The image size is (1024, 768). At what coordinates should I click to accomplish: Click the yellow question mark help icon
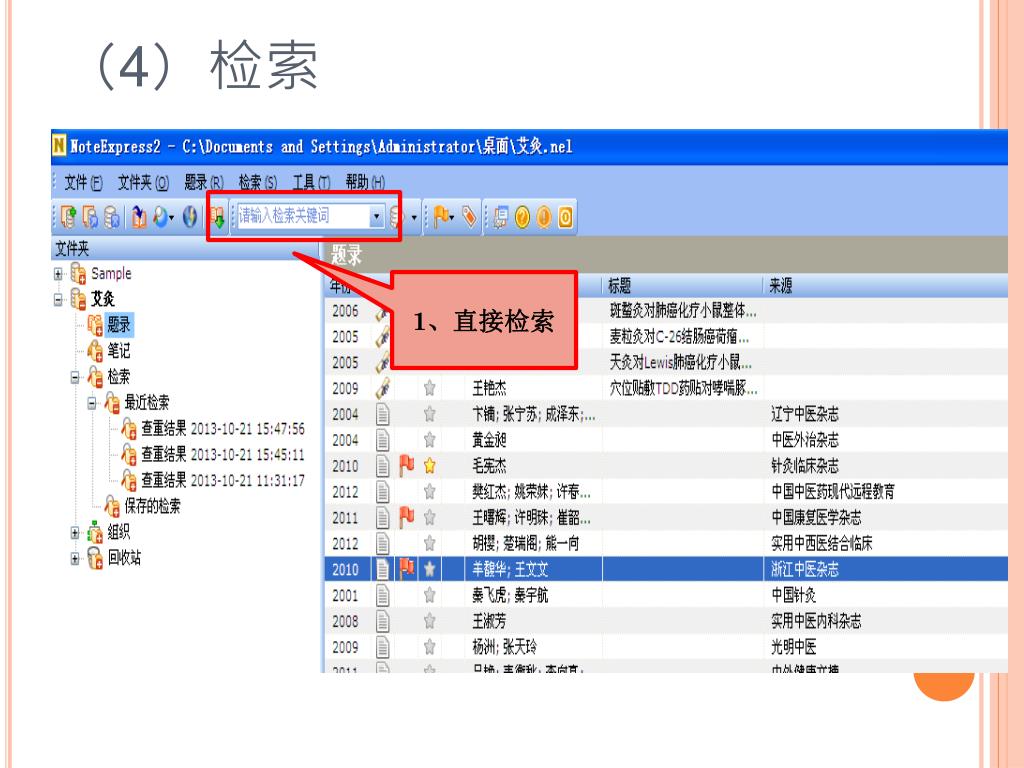pyautogui.click(x=522, y=216)
